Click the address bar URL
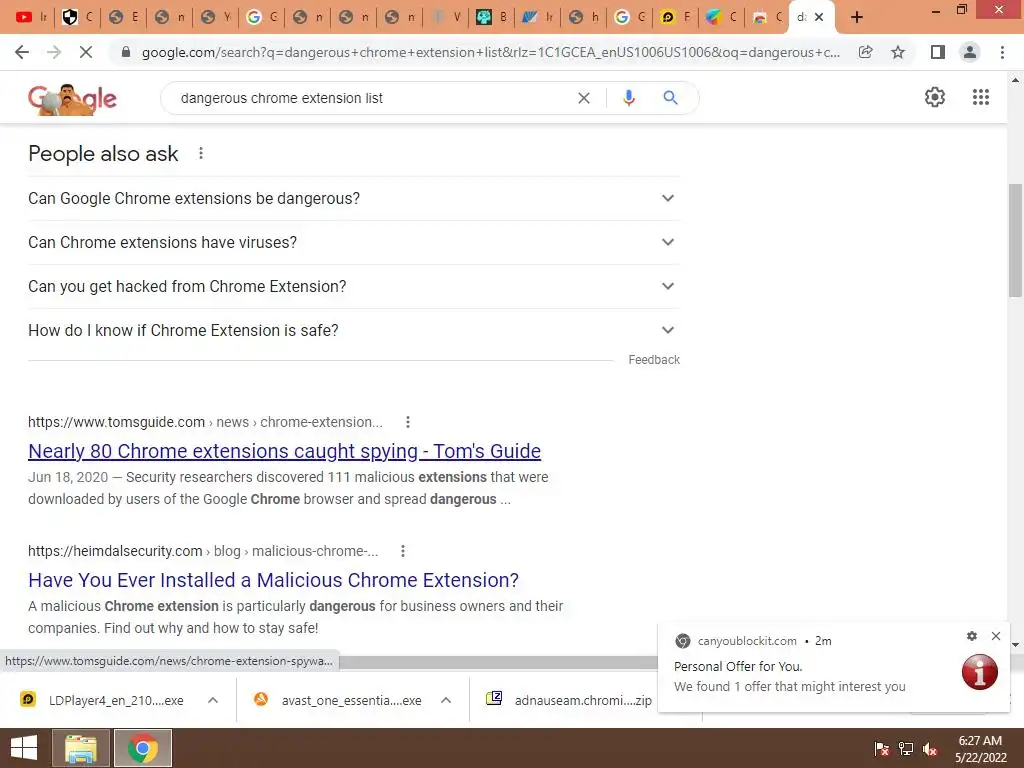This screenshot has width=1024, height=768. pyautogui.click(x=490, y=52)
